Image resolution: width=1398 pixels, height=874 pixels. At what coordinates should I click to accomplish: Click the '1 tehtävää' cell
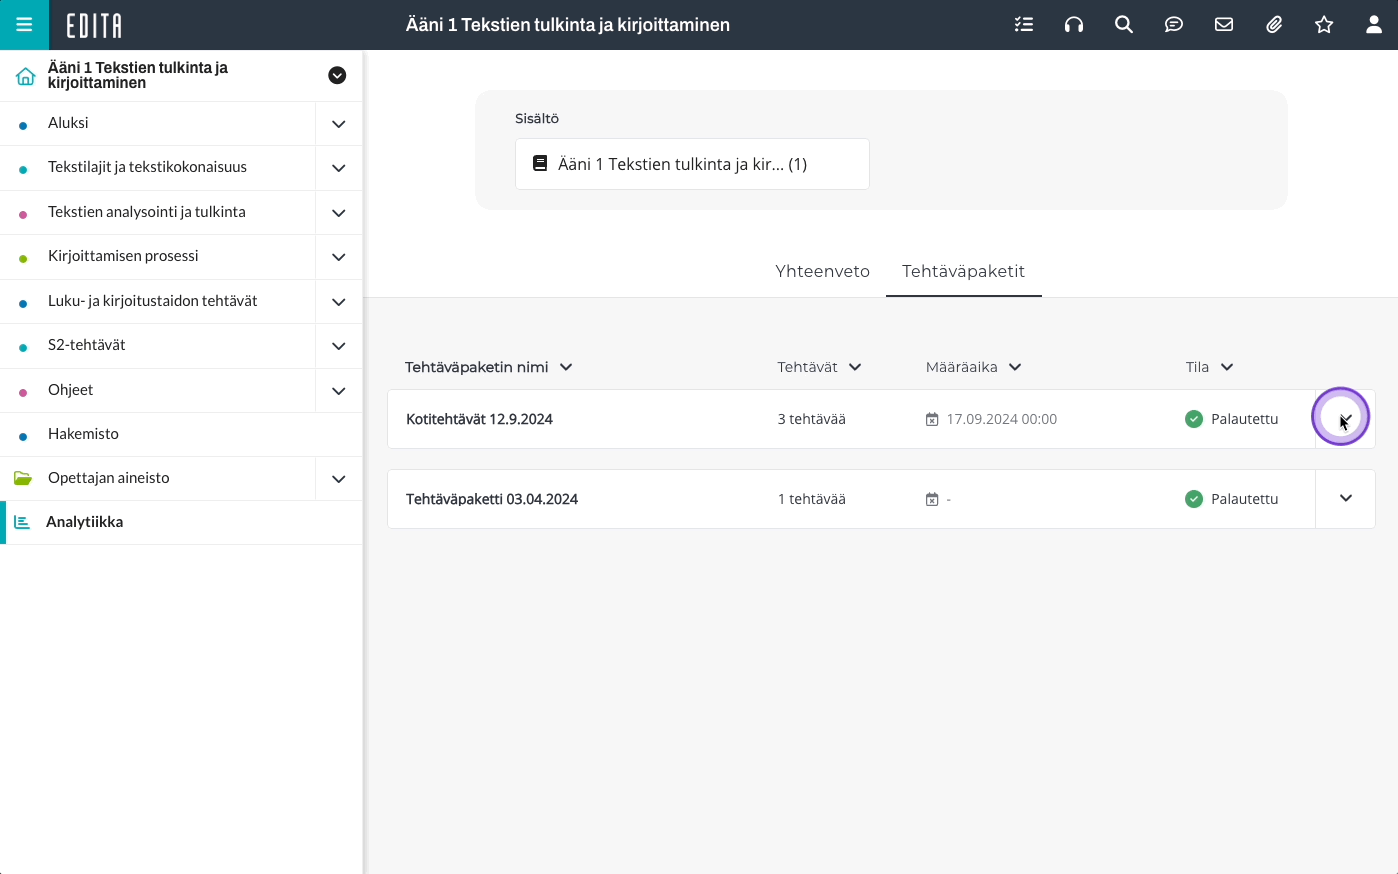pos(811,499)
